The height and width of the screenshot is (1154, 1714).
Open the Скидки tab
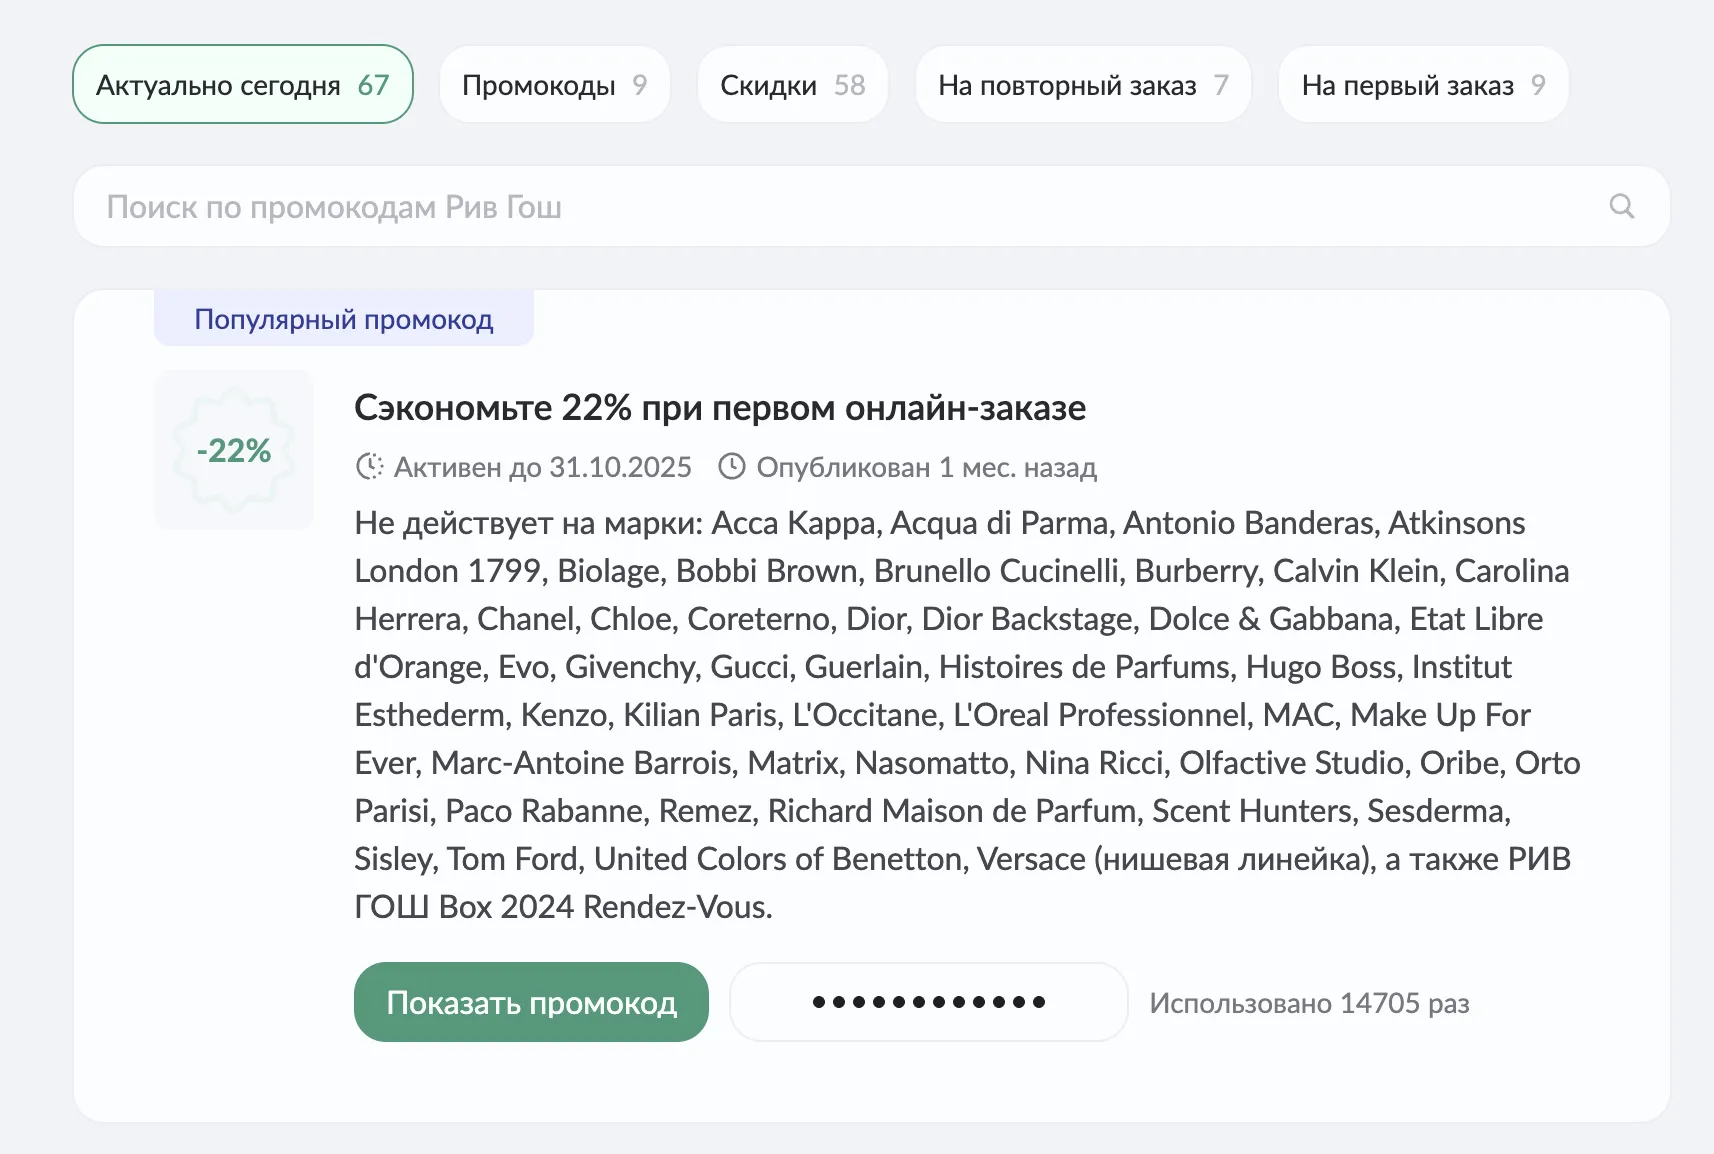pos(792,85)
